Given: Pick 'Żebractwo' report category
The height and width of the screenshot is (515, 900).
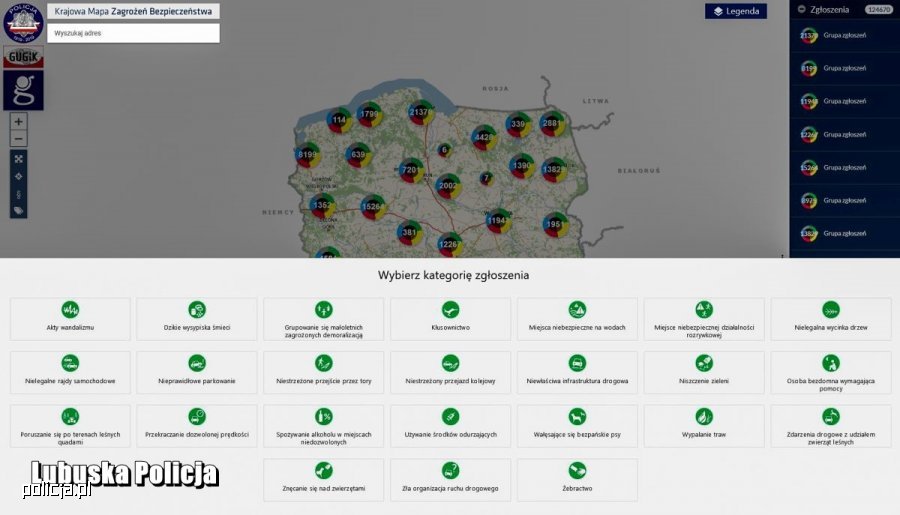Looking at the screenshot, I should click(577, 480).
